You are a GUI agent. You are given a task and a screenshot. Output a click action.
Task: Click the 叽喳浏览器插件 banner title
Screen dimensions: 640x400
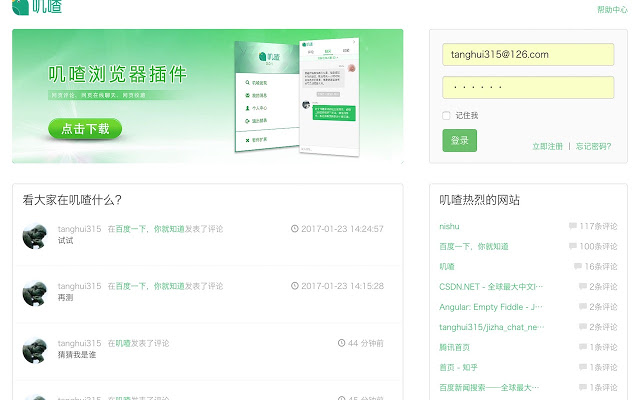click(x=118, y=75)
